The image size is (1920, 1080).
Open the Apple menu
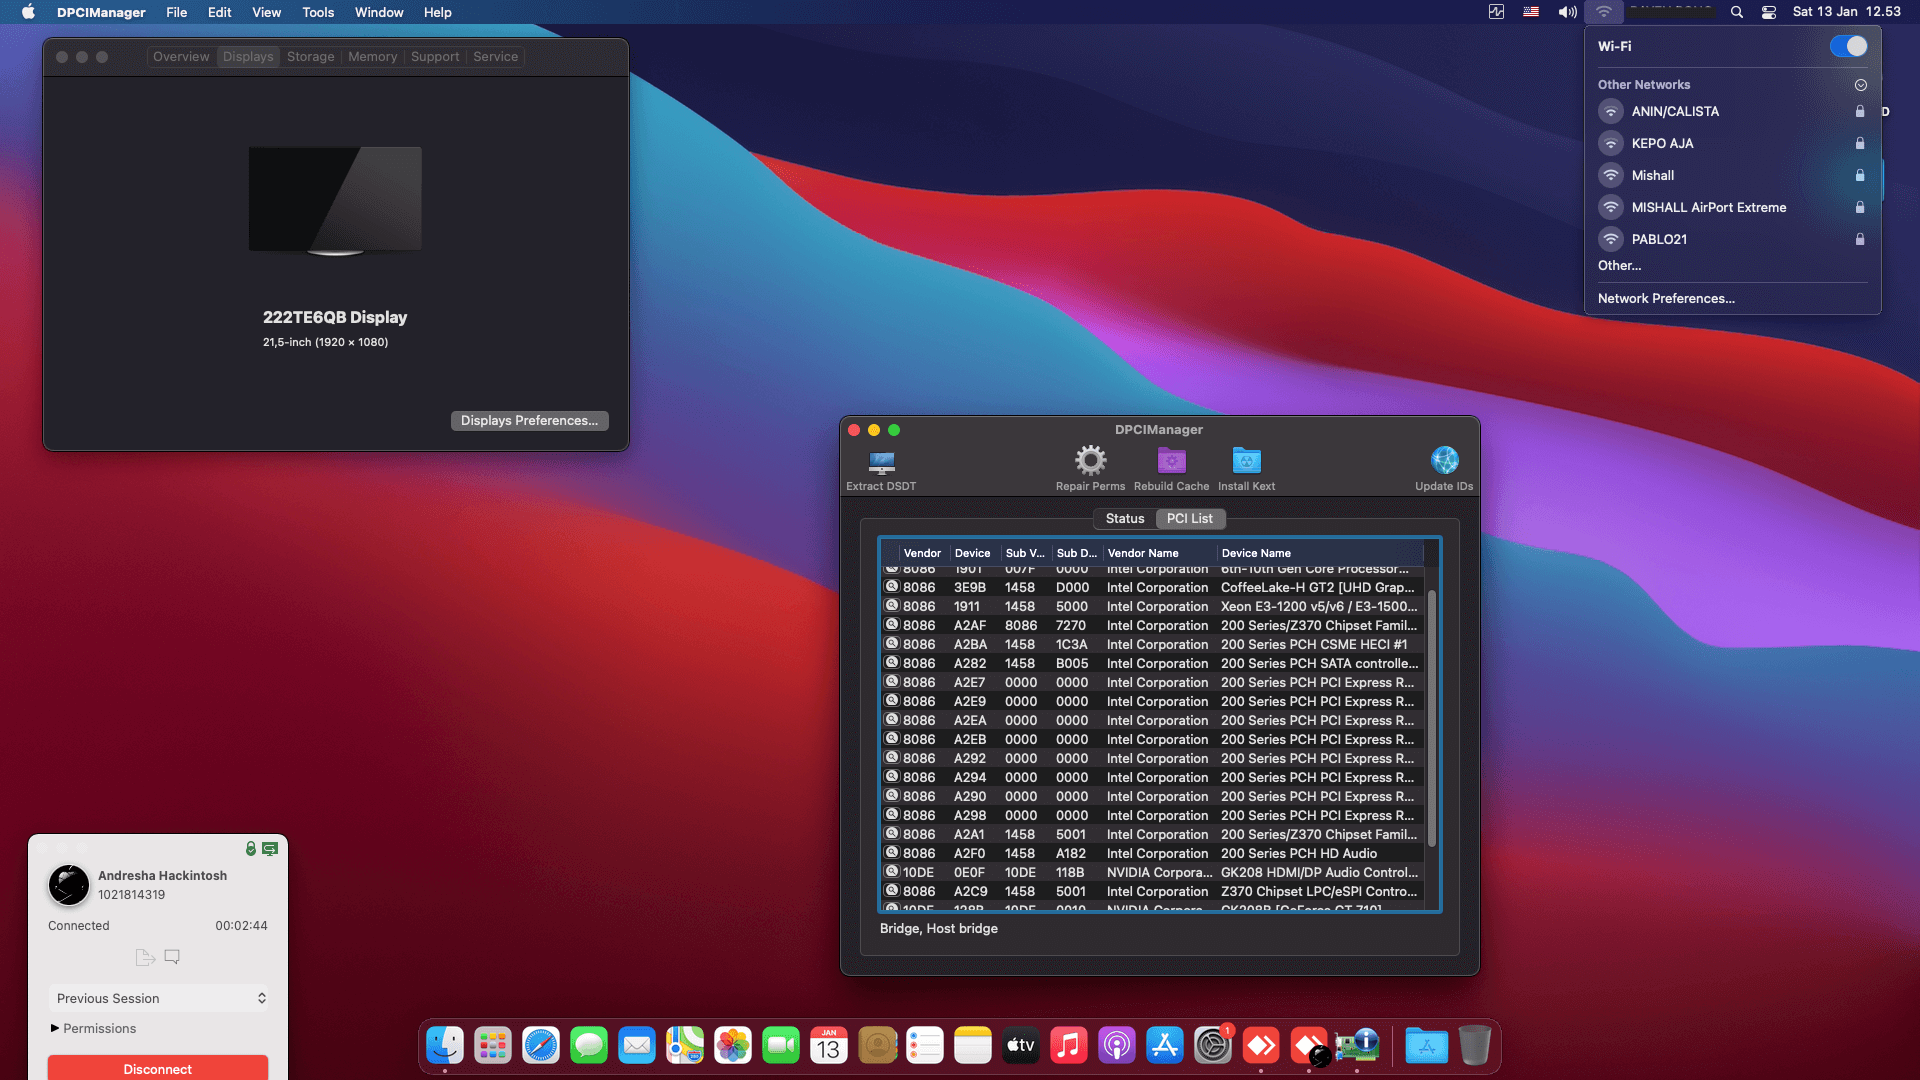tap(28, 12)
